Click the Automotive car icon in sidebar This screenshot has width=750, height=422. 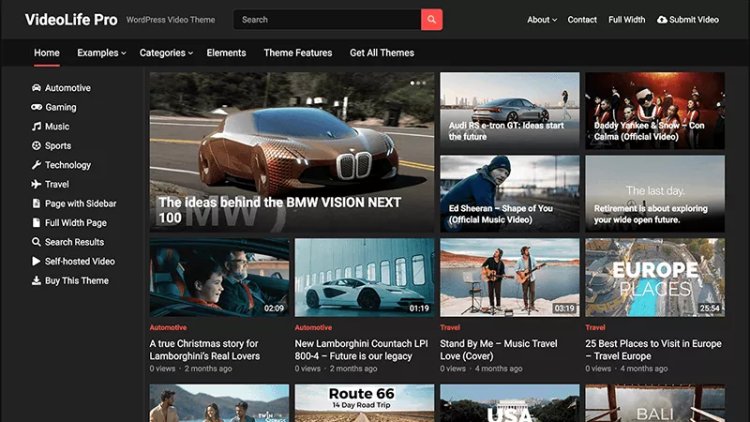coord(36,88)
